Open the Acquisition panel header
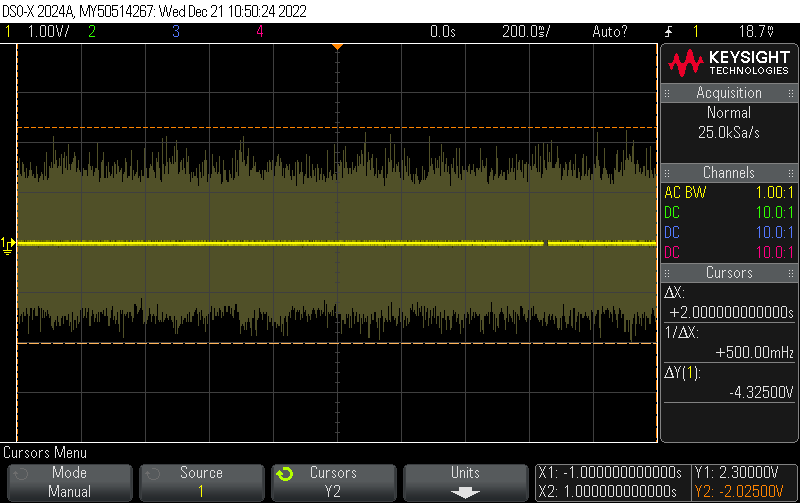 729,93
